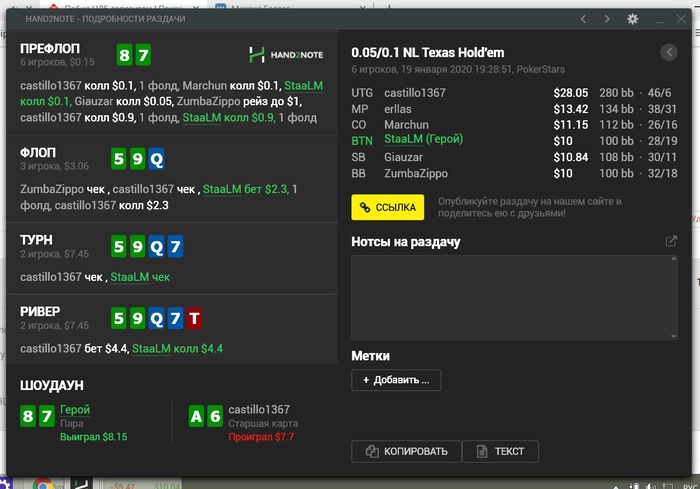Viewport: 700px width, 489px height.
Task: Go to previous hand arrow
Action: point(583,19)
